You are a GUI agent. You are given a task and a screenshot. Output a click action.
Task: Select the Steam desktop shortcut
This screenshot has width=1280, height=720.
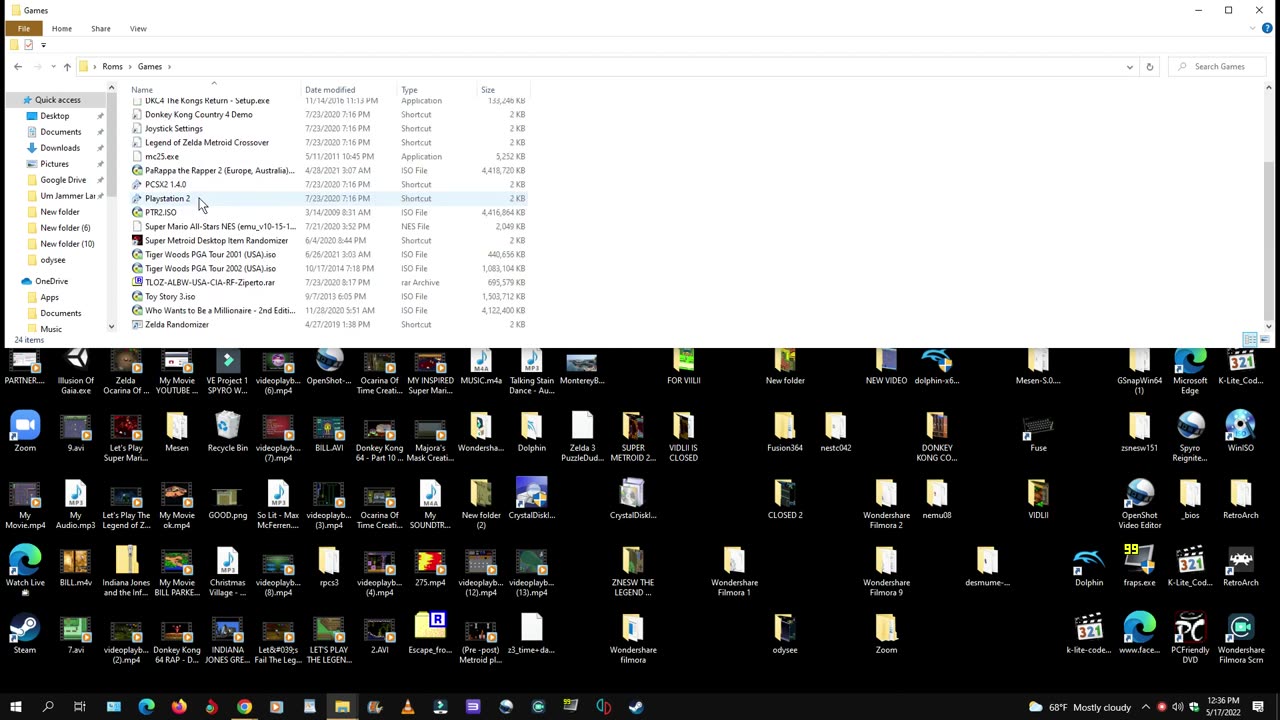point(25,634)
